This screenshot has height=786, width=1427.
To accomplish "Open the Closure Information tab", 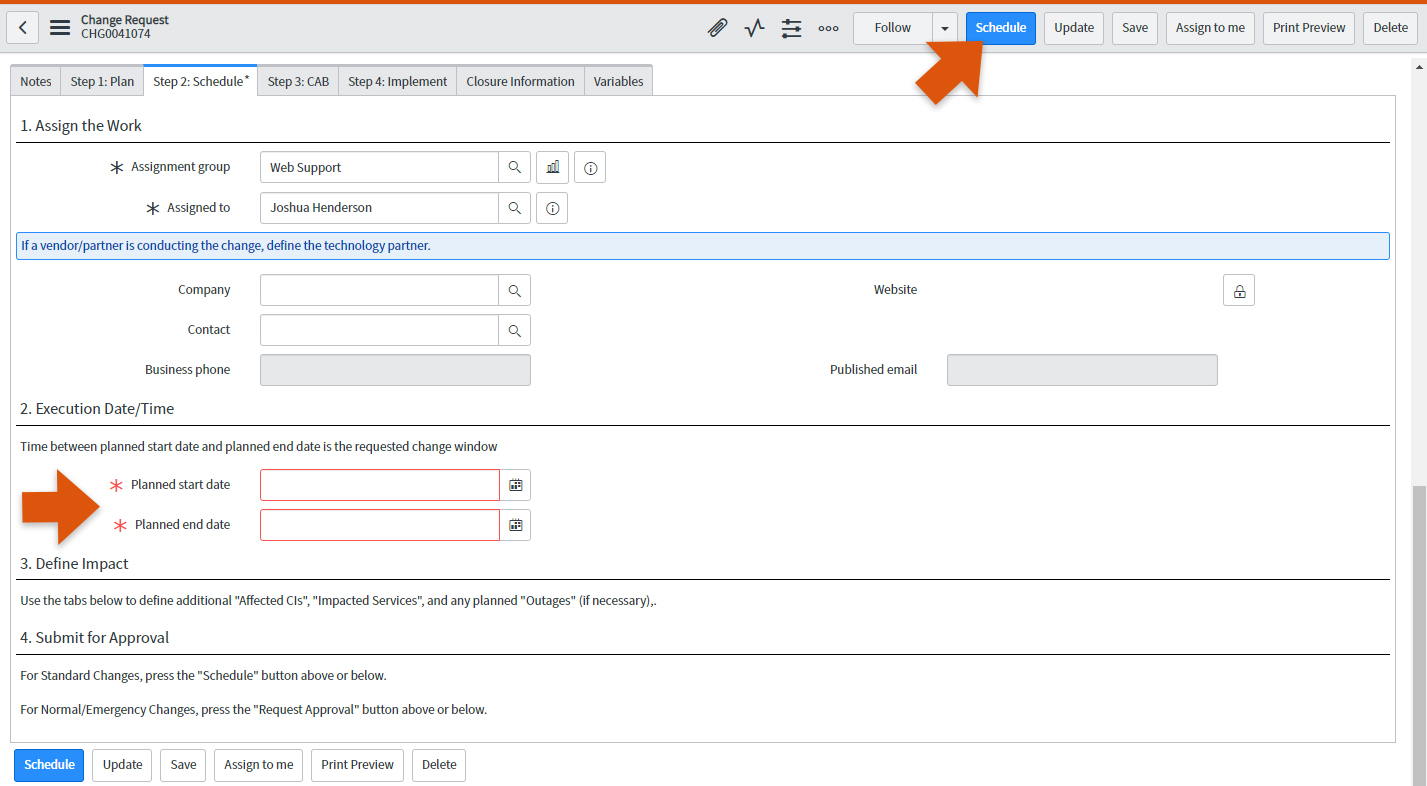I will (520, 82).
